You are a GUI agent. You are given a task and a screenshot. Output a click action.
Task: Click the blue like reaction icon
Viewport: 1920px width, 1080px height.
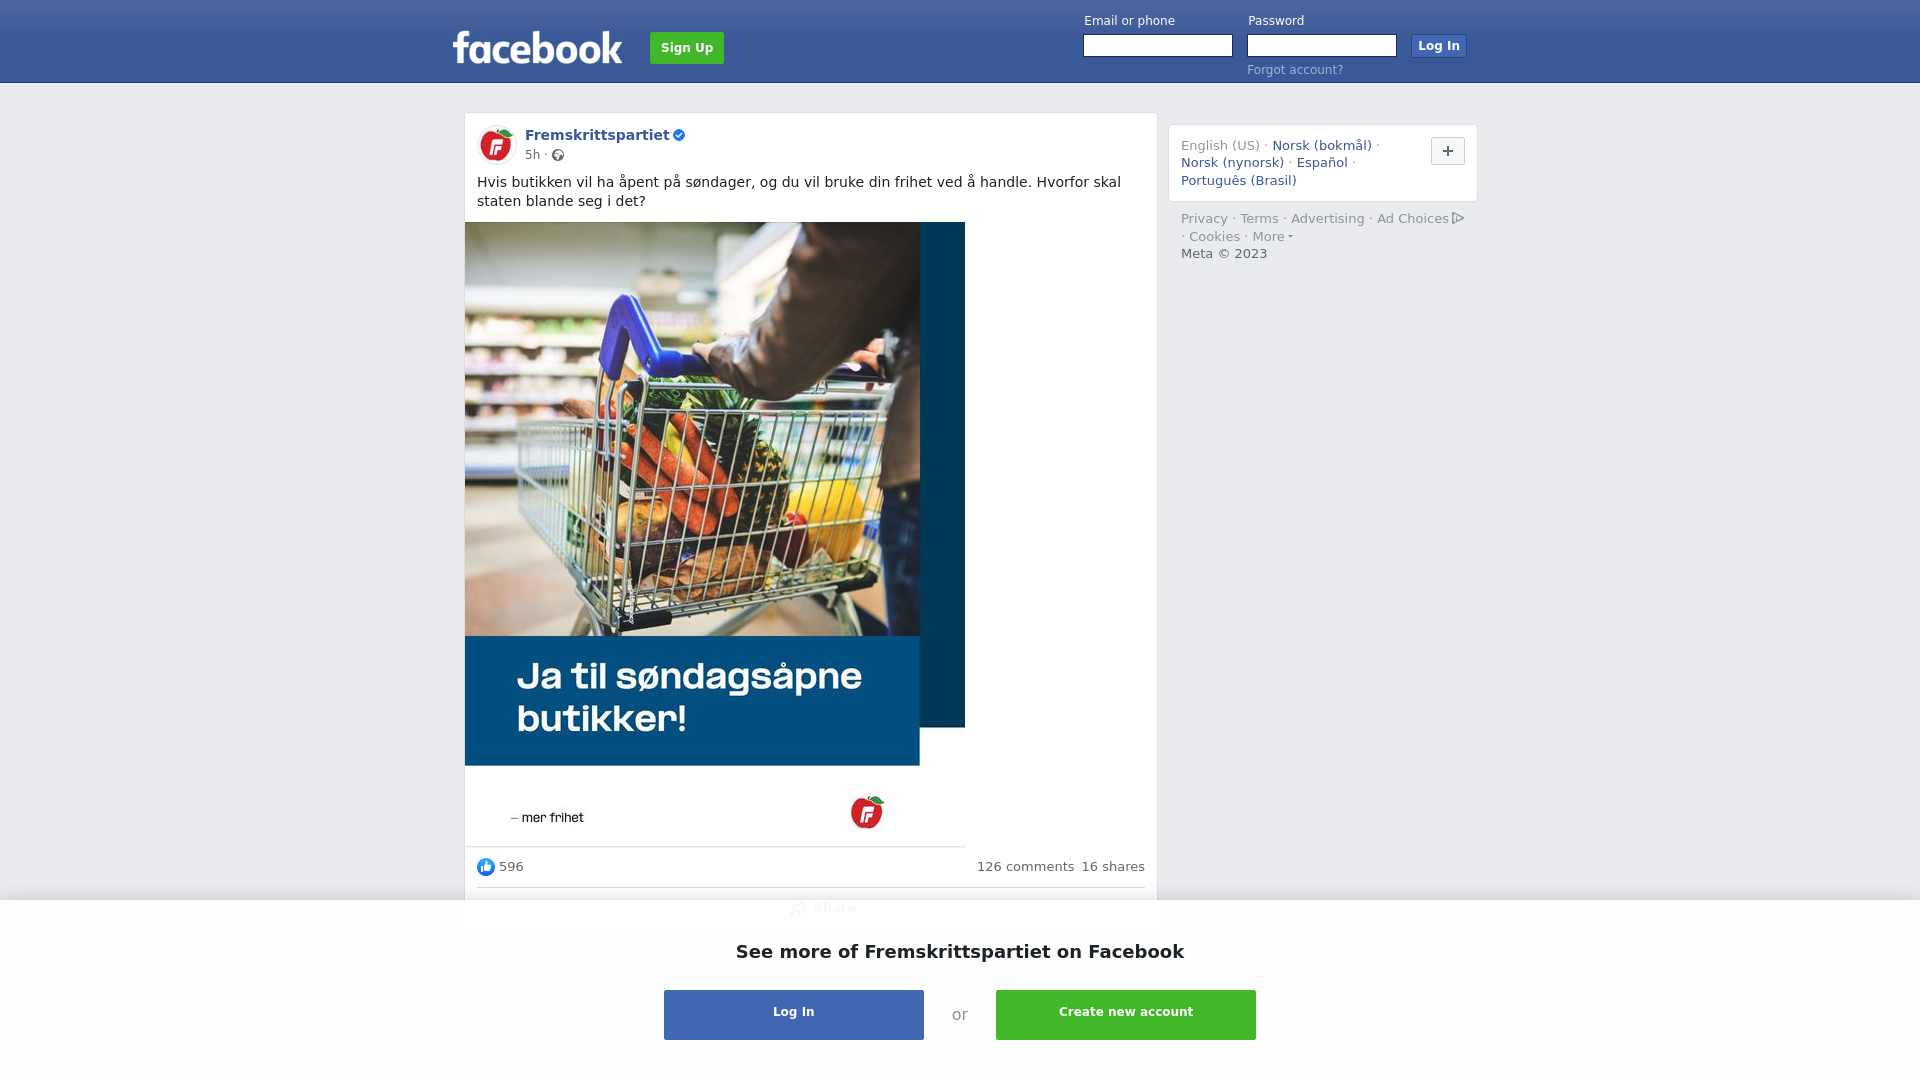(486, 867)
